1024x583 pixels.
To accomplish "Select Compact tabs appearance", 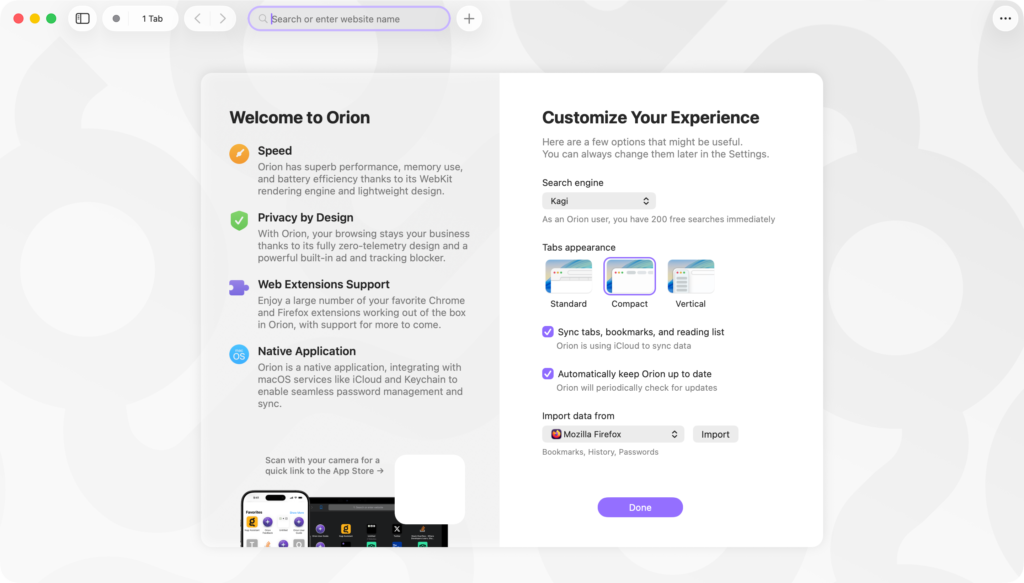I will [x=630, y=283].
